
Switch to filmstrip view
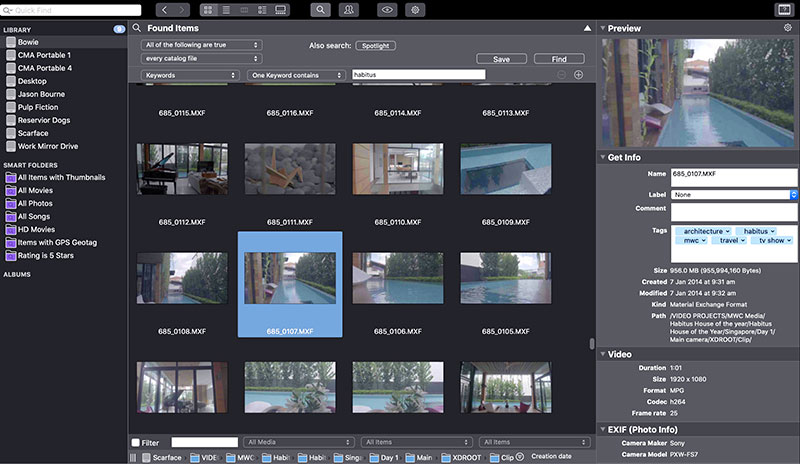click(x=281, y=10)
